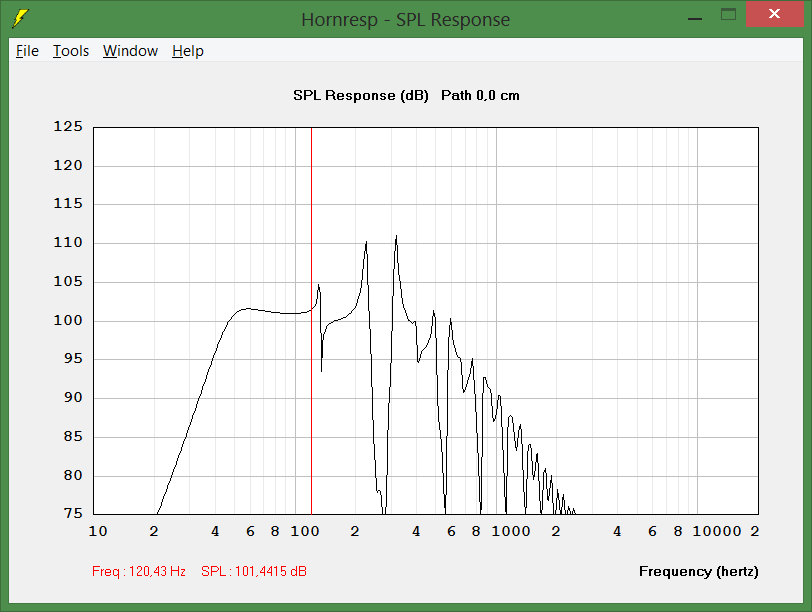The image size is (812, 612).
Task: Click the 'SPL Response (dB)' chart title
Action: coord(360,95)
